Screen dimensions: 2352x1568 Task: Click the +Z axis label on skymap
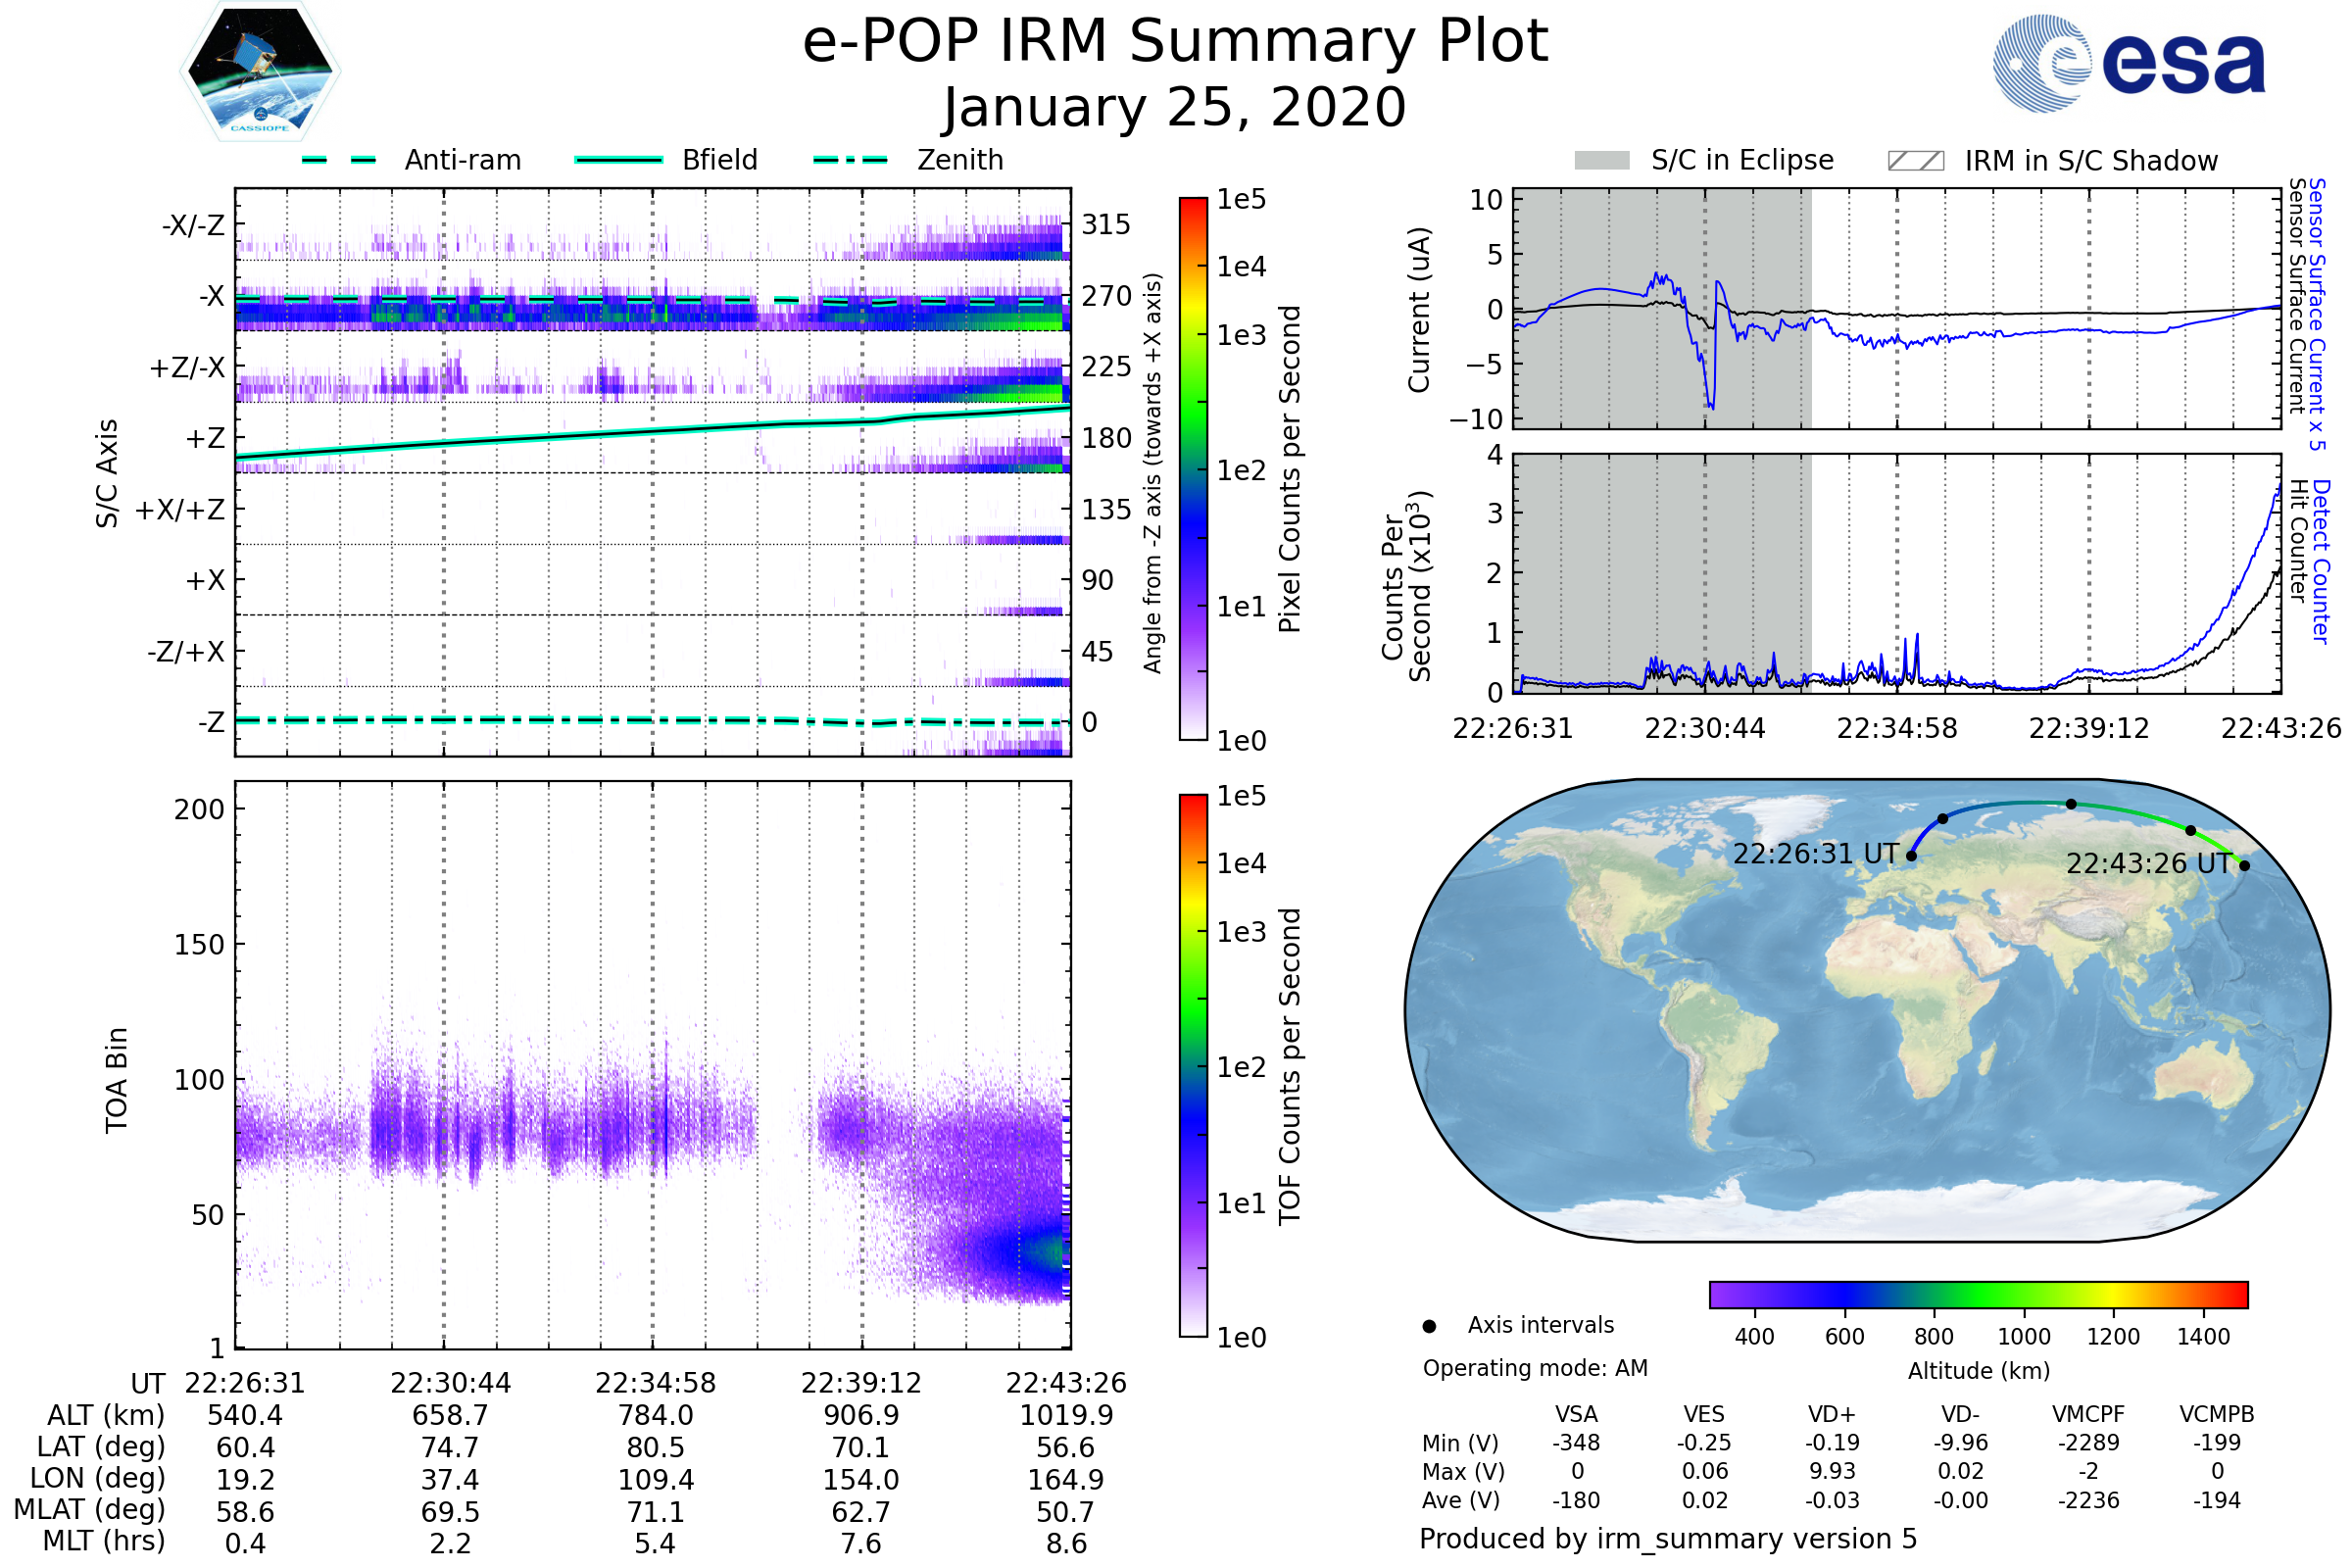(x=205, y=438)
